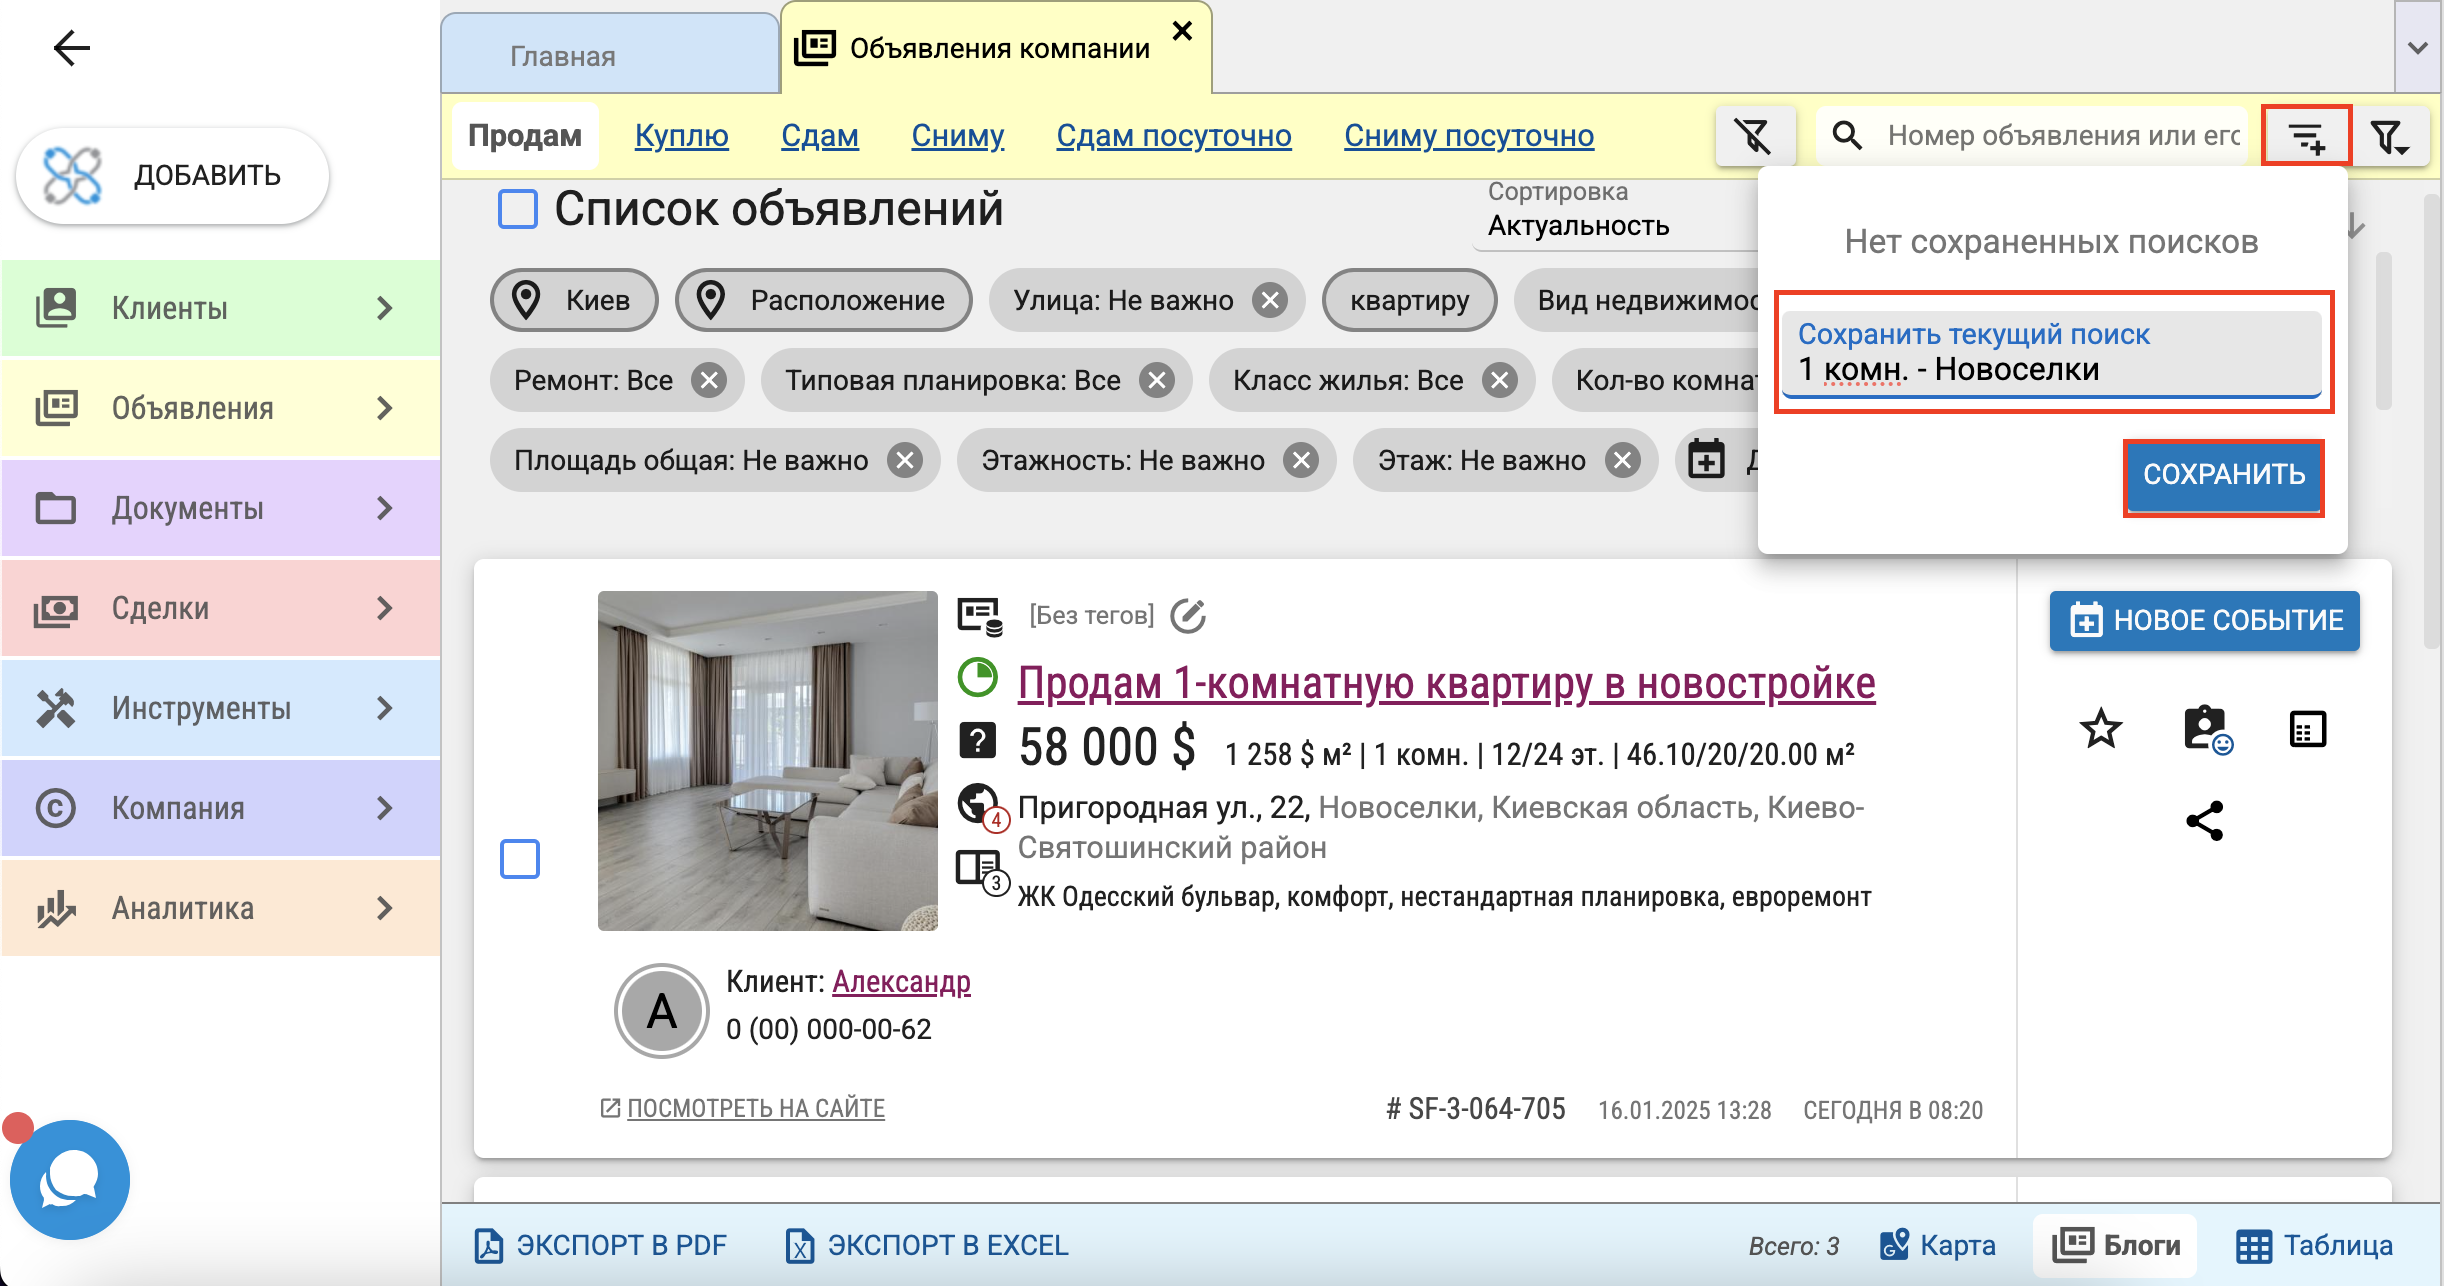Click the clear filters funnel icon
This screenshot has width=2446, height=1286.
(1754, 136)
